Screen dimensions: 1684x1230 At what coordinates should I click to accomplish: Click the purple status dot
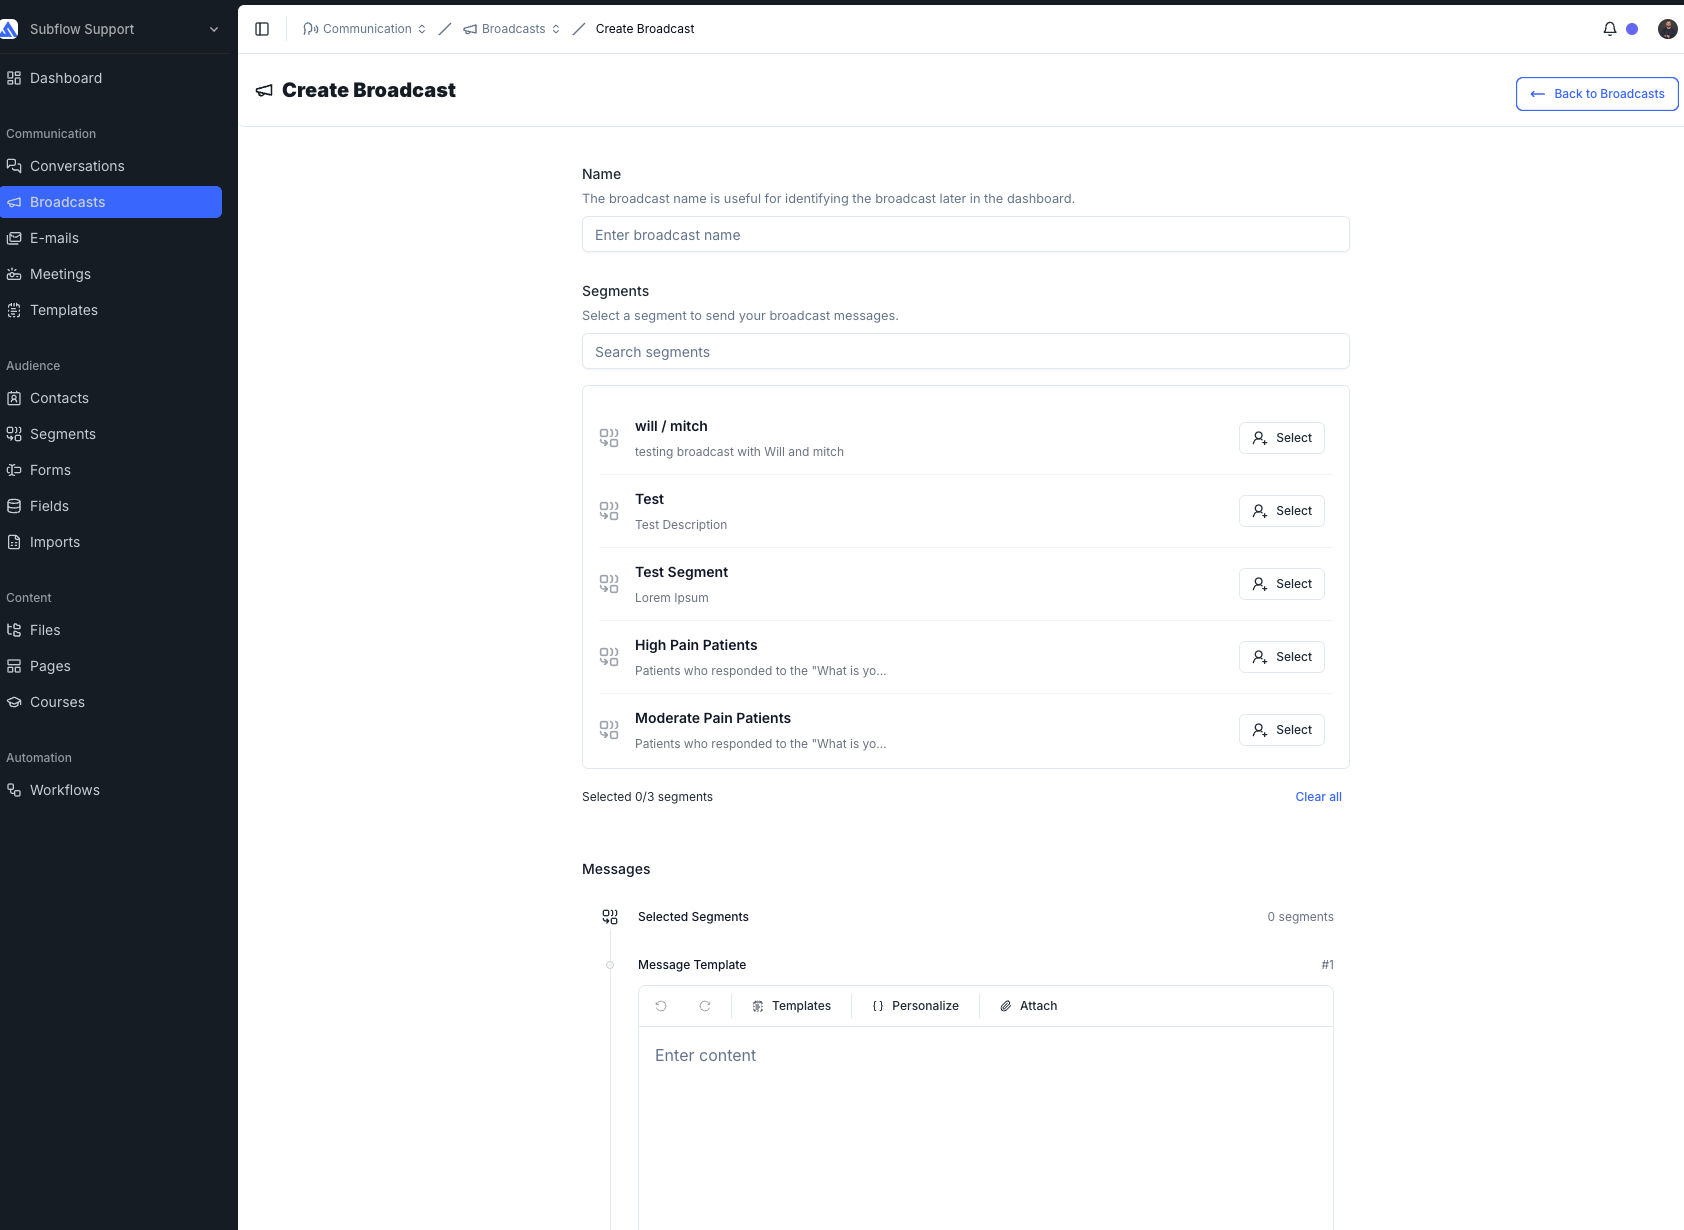pos(1632,29)
